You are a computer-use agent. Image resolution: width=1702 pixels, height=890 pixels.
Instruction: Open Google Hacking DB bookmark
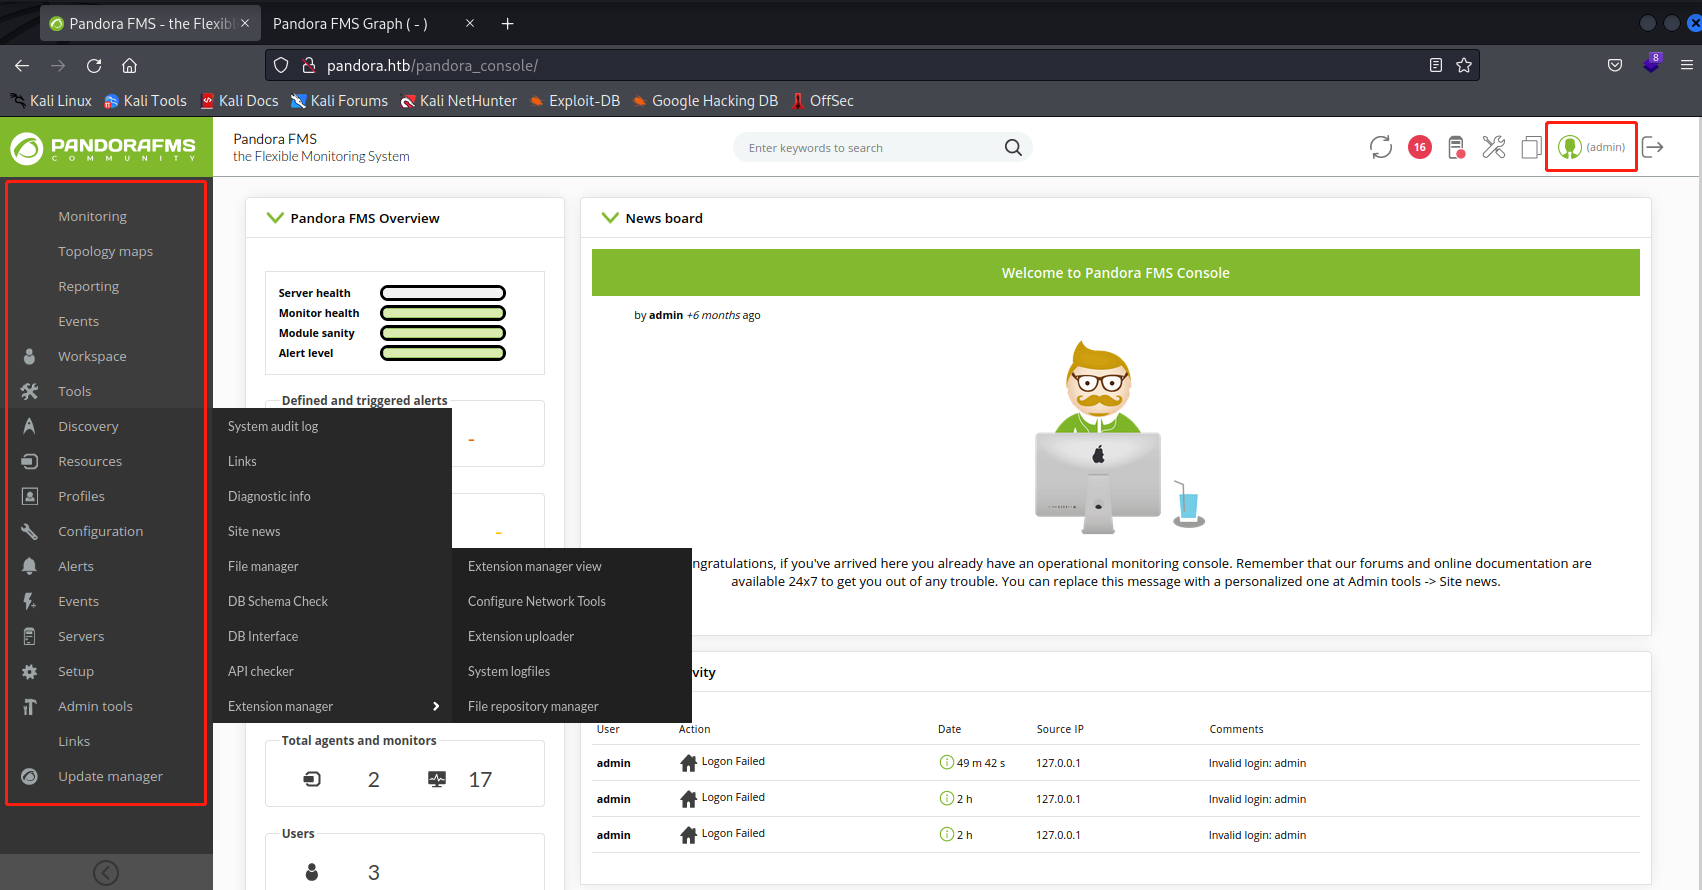pyautogui.click(x=705, y=101)
